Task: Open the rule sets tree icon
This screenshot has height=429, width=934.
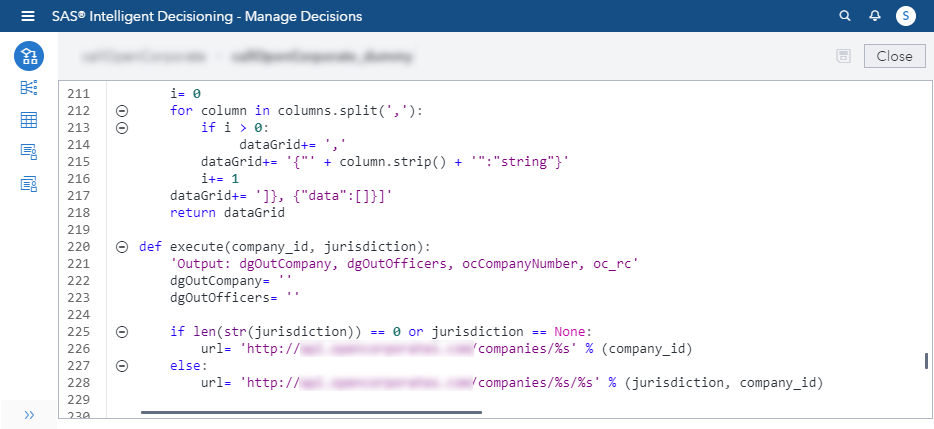Action: pyautogui.click(x=29, y=88)
